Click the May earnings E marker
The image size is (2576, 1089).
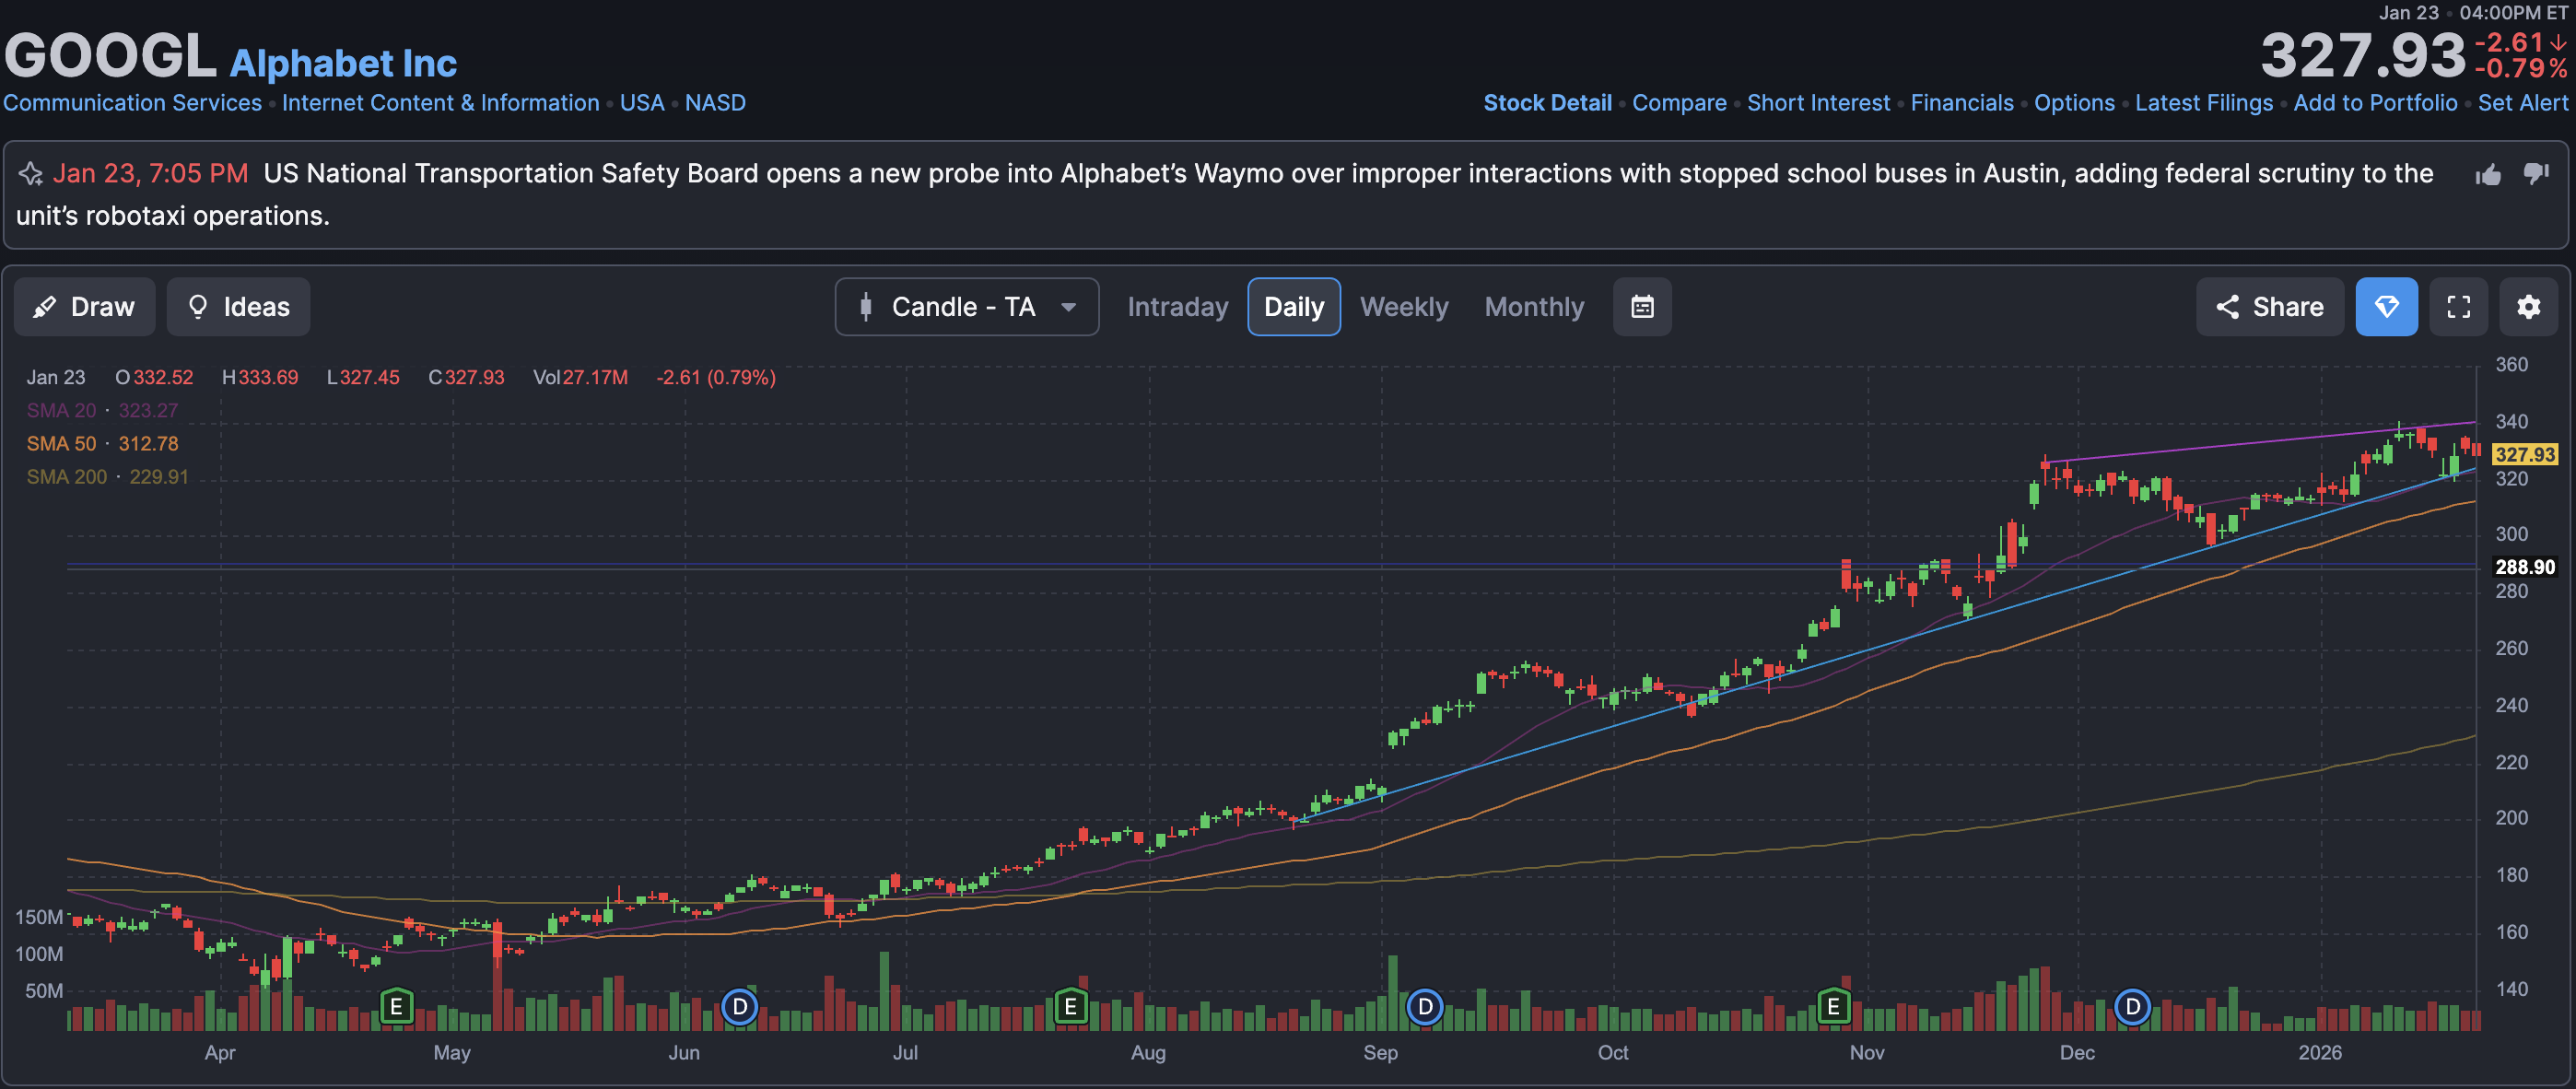pyautogui.click(x=396, y=1006)
